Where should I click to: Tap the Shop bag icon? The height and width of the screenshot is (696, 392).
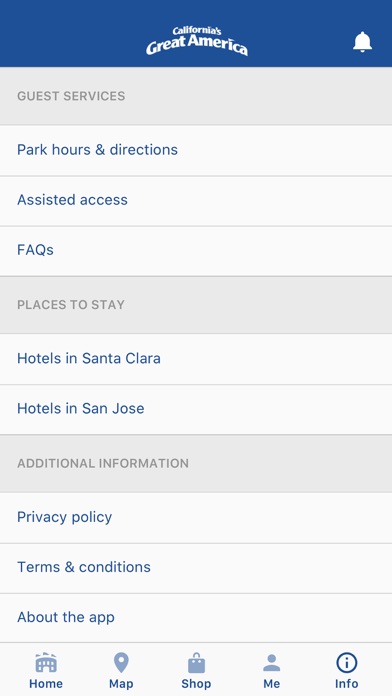coord(196,663)
